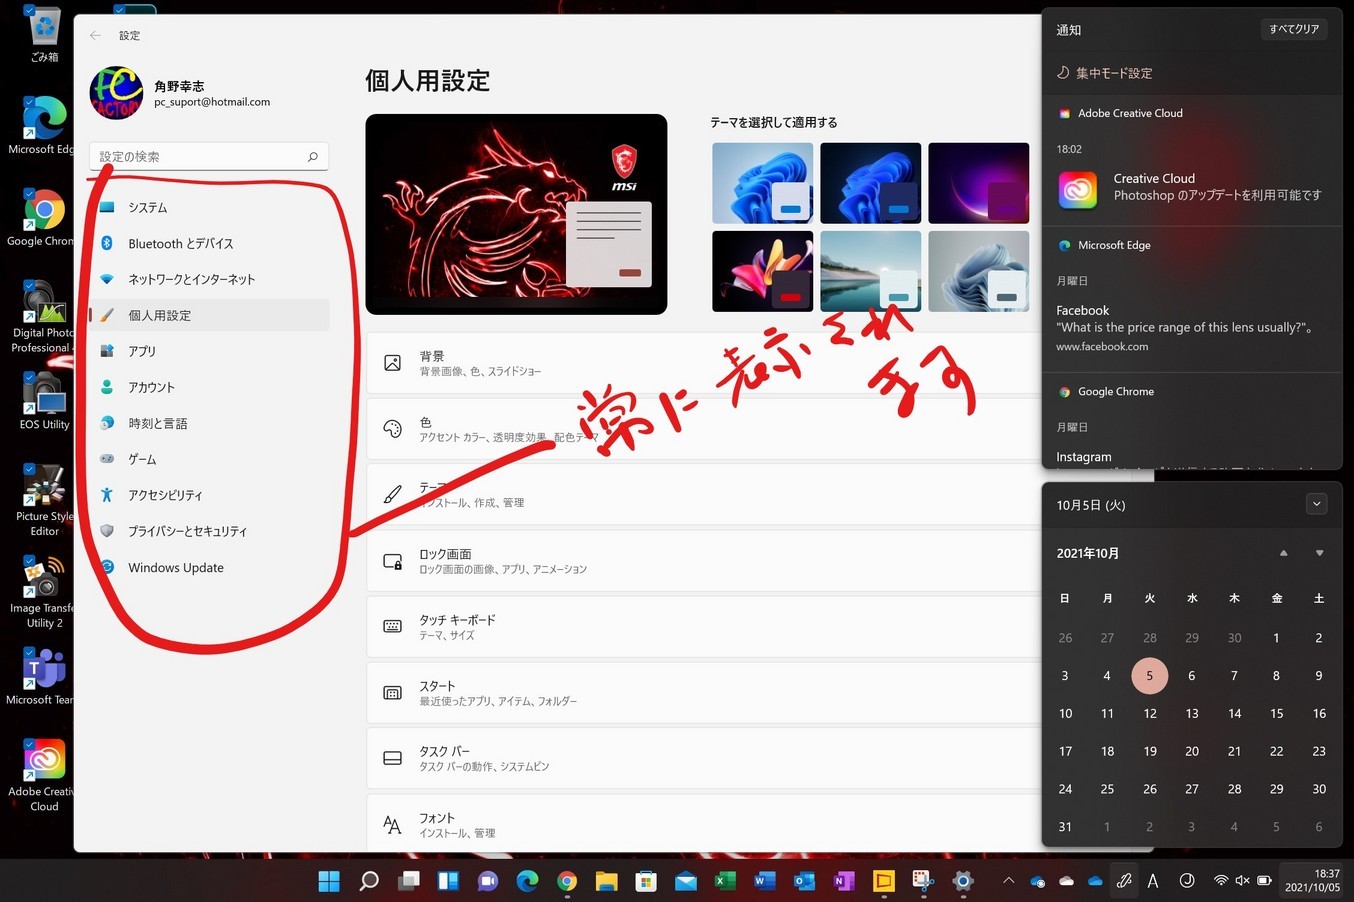Go back with the Settings back arrow
1354x902 pixels.
(x=96, y=35)
